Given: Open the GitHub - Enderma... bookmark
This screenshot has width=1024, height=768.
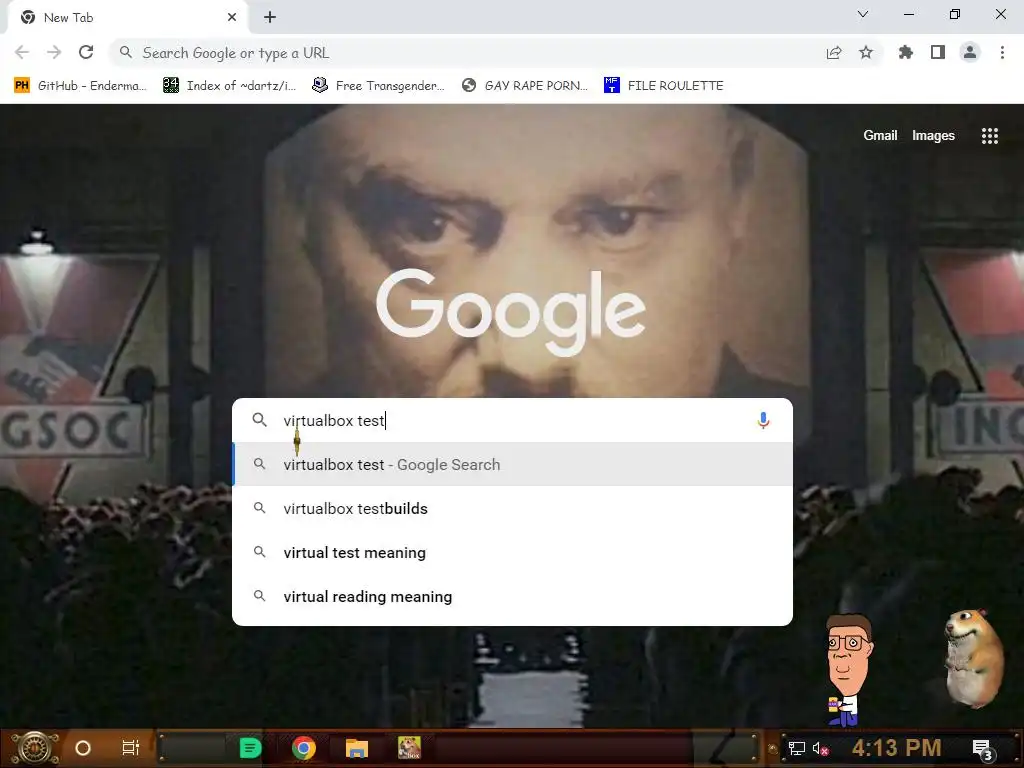Looking at the screenshot, I should [80, 86].
